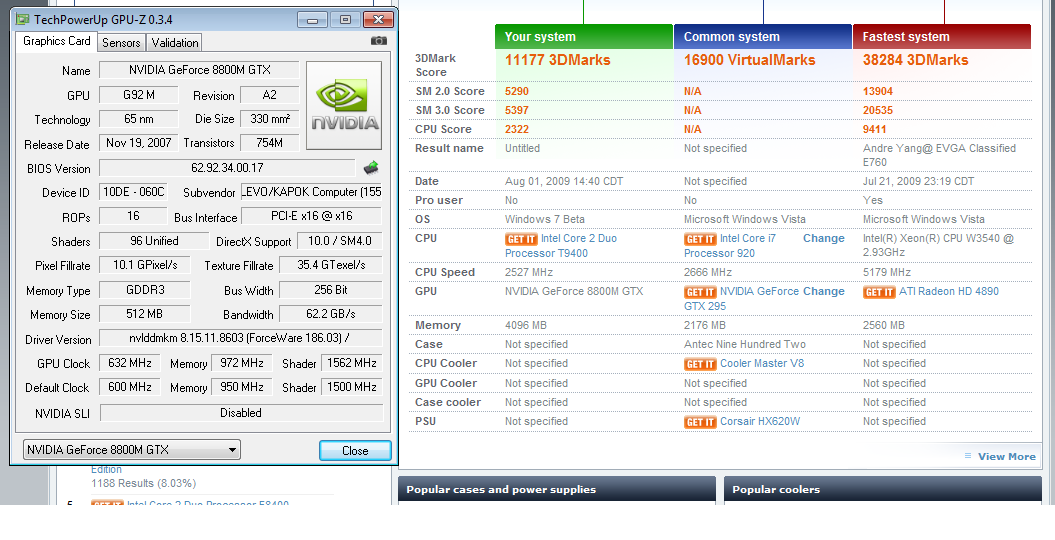Maximize the GPU-Z window
The width and height of the screenshot is (1055, 540).
345,20
